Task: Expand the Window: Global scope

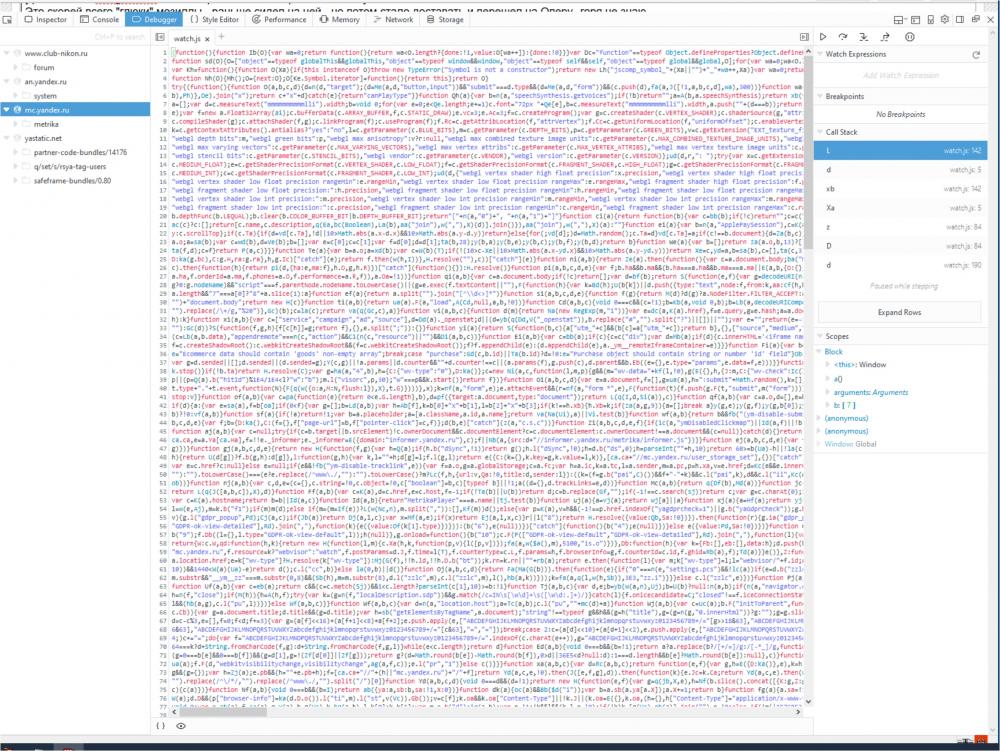Action: click(x=820, y=444)
